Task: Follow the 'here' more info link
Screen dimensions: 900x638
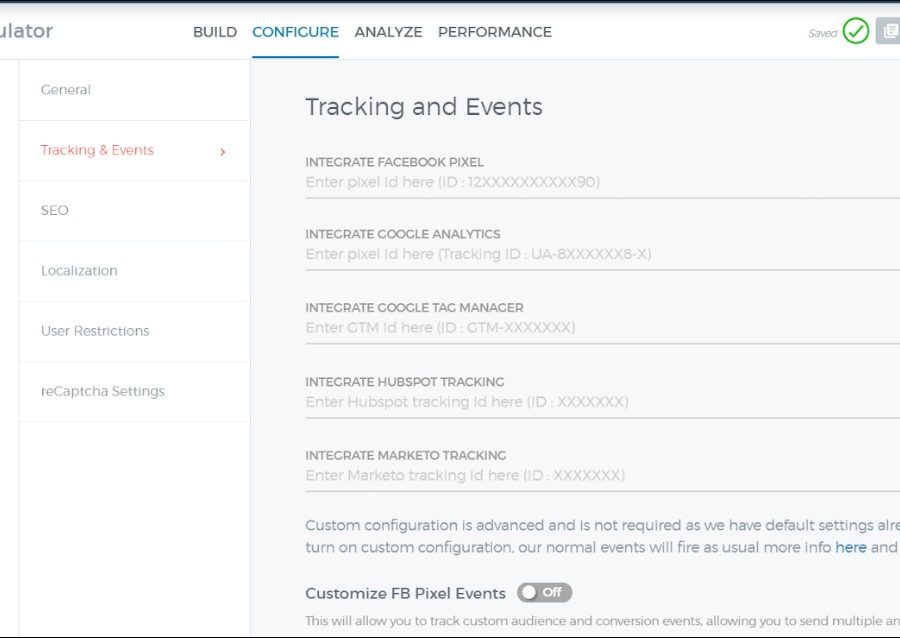Action: point(851,548)
